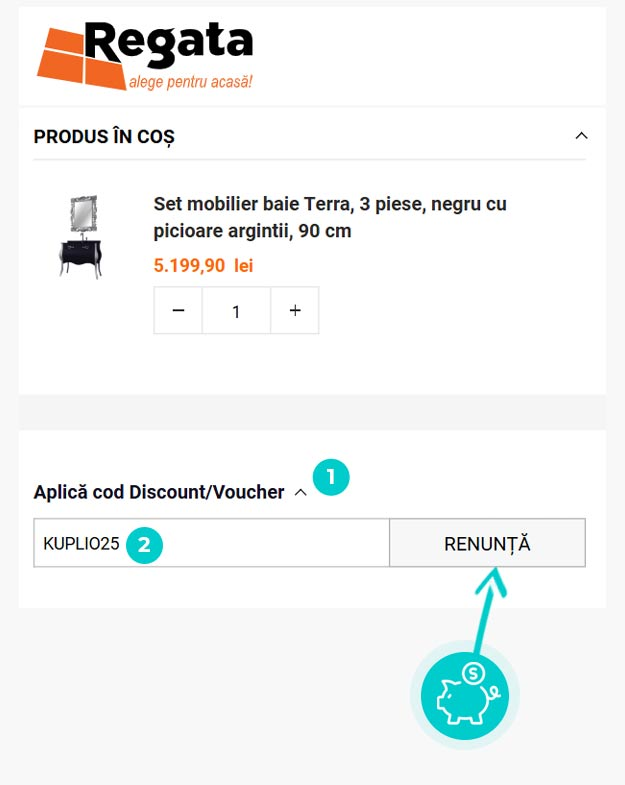625x785 pixels.
Task: Collapse the Discount/Voucher chevron arrow
Action: tap(301, 492)
